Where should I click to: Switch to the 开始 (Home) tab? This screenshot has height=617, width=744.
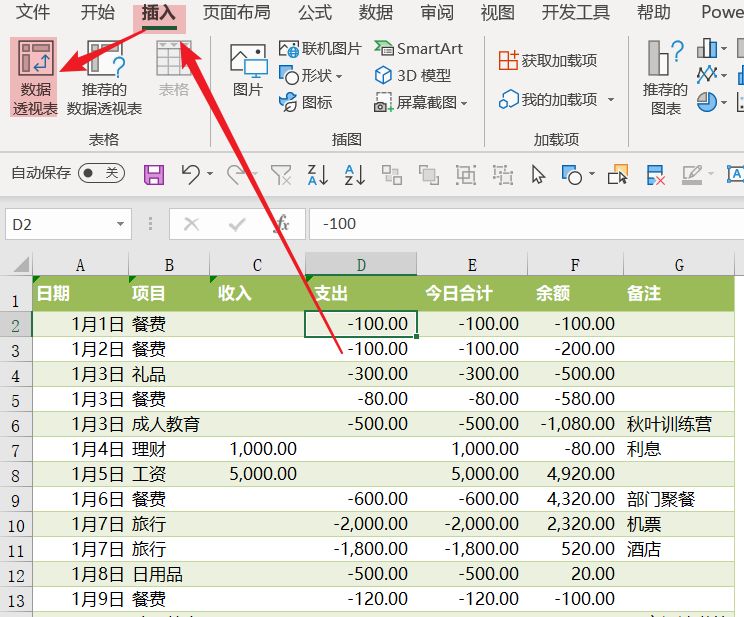click(x=98, y=12)
